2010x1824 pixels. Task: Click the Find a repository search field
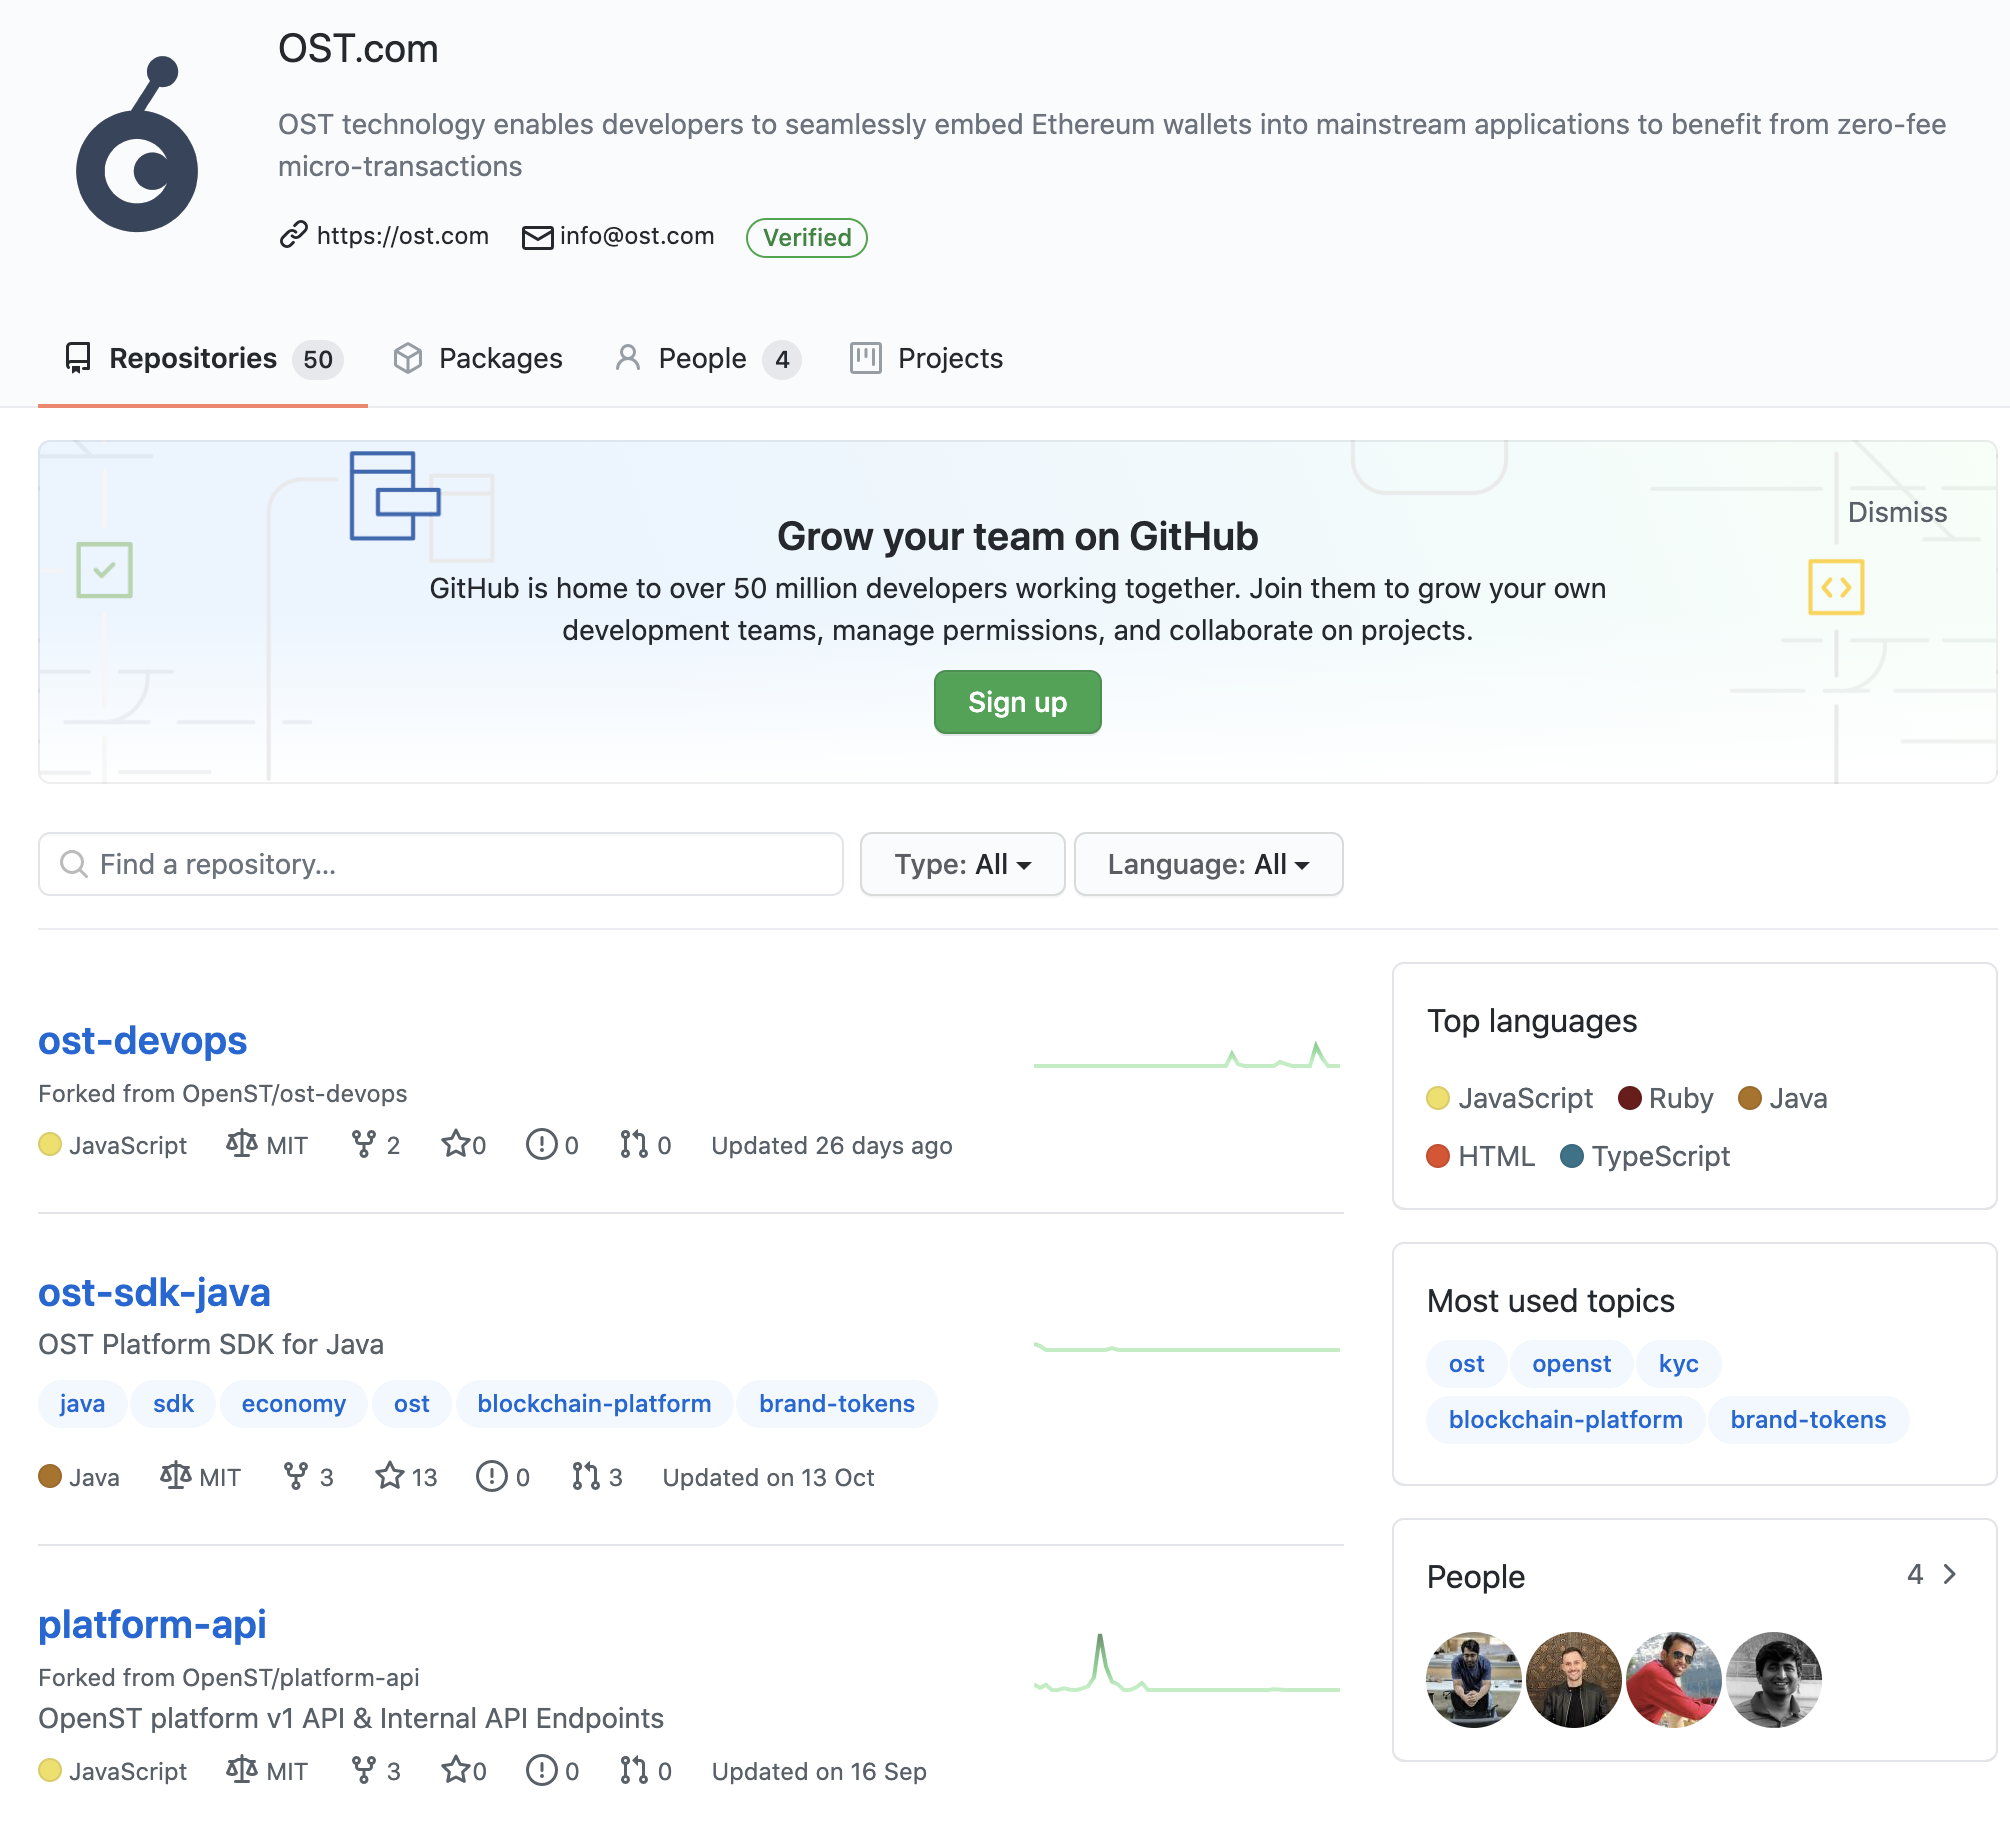tap(440, 864)
